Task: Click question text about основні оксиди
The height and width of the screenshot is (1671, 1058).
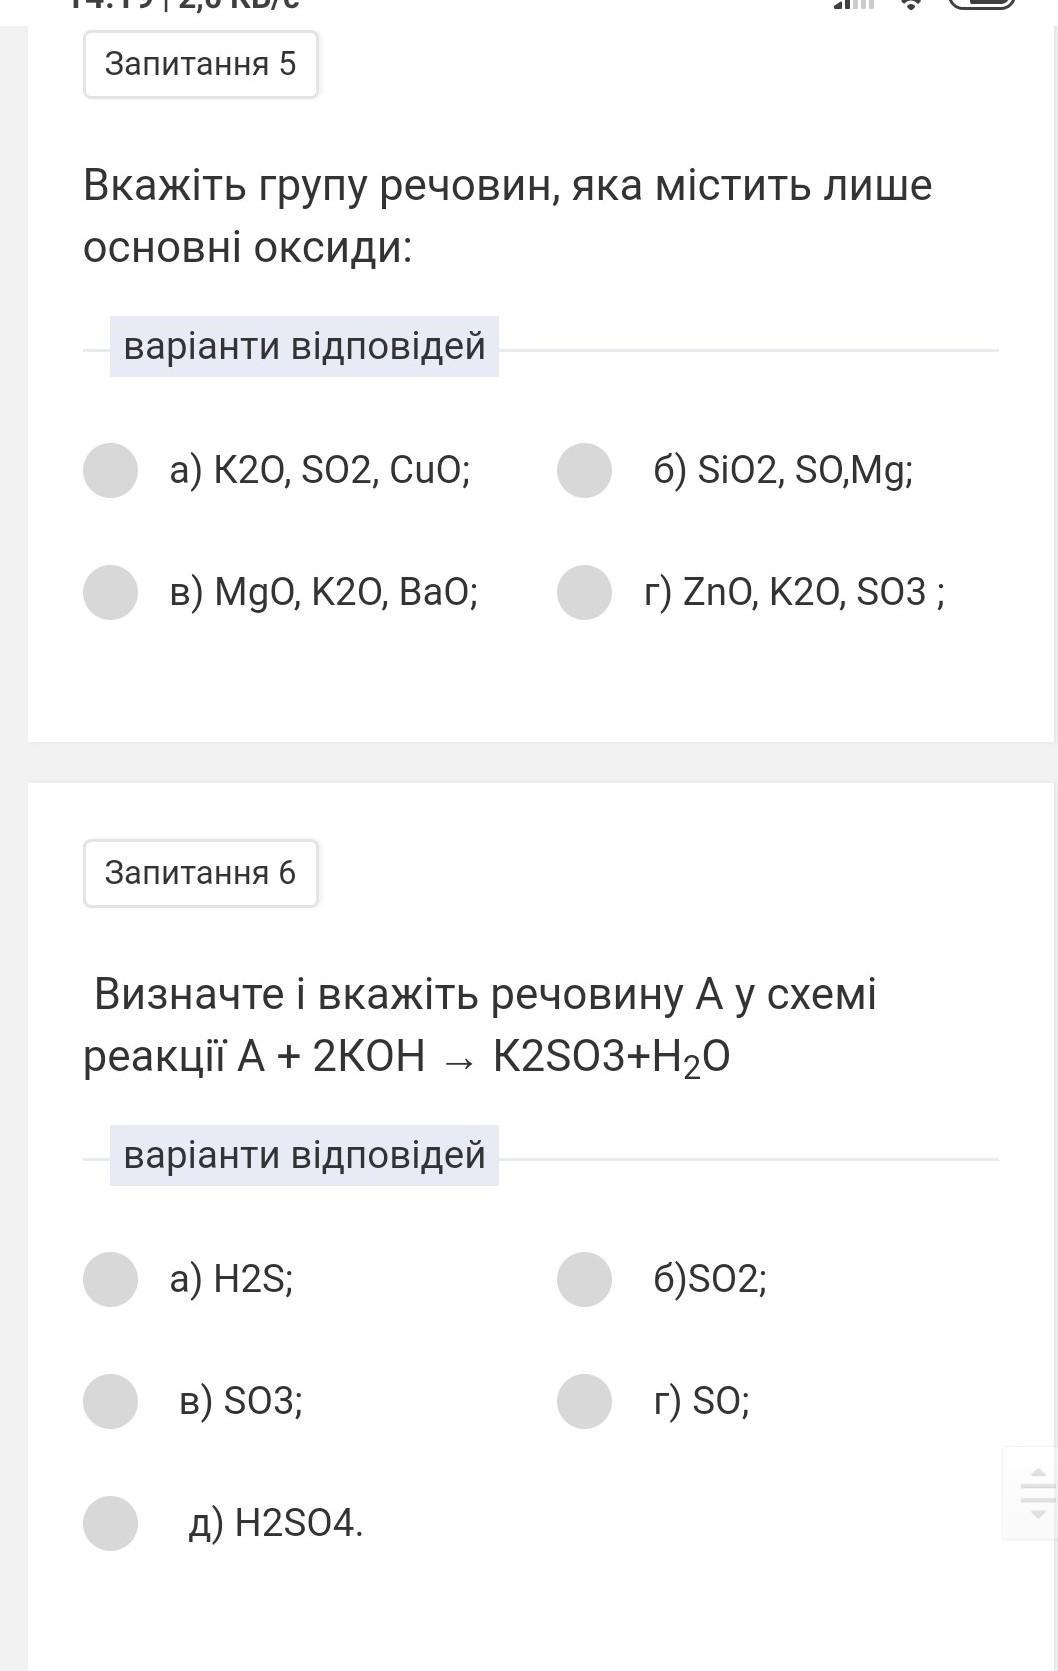Action: click(x=507, y=215)
